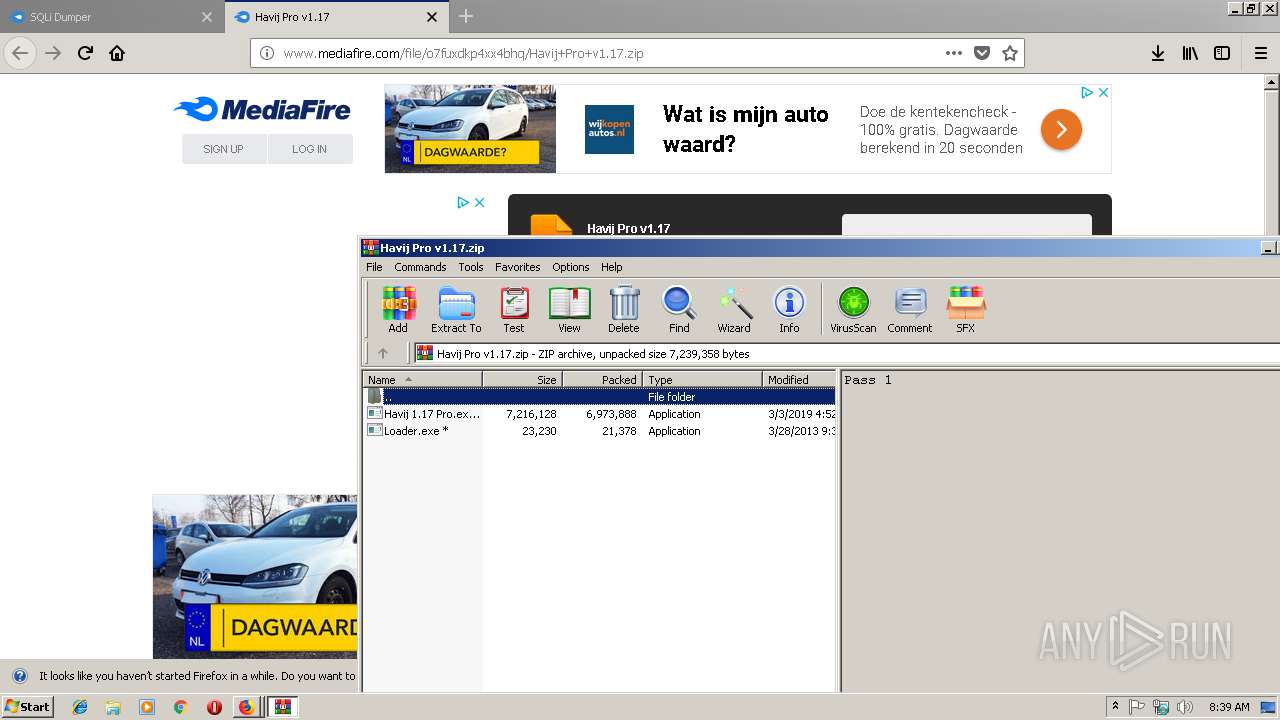Image resolution: width=1280 pixels, height=720 pixels.
Task: Run VirusScan on archive
Action: click(x=853, y=309)
